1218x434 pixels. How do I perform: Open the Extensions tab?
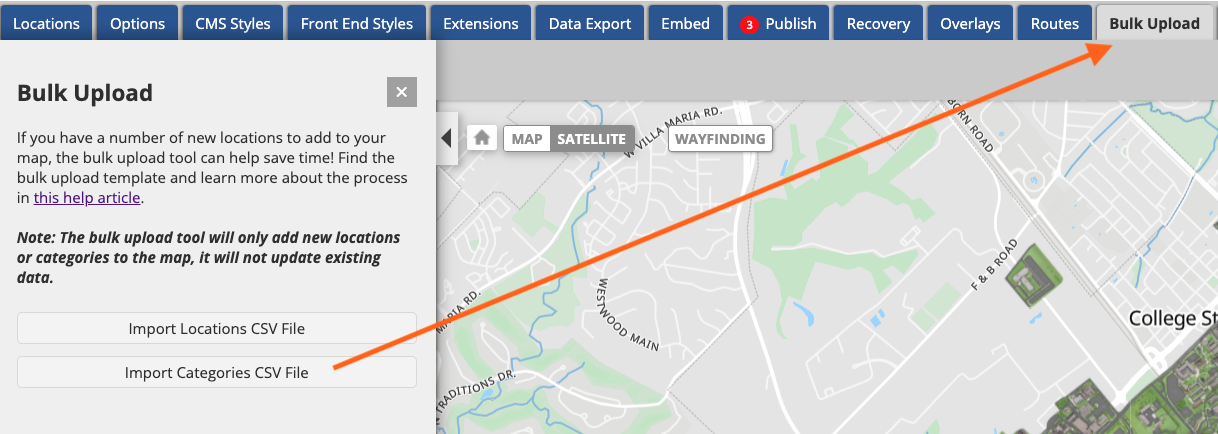481,23
